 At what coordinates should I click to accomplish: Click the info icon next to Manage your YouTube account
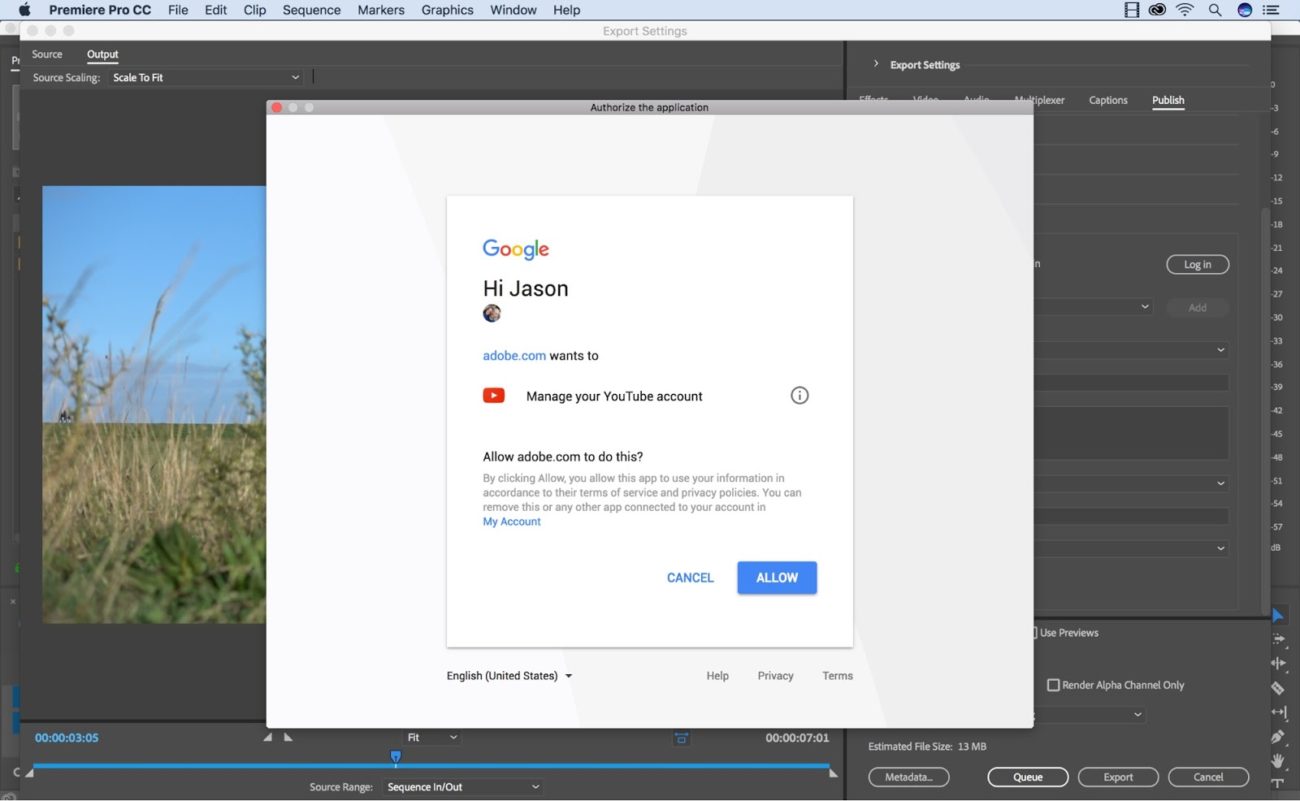pyautogui.click(x=799, y=395)
